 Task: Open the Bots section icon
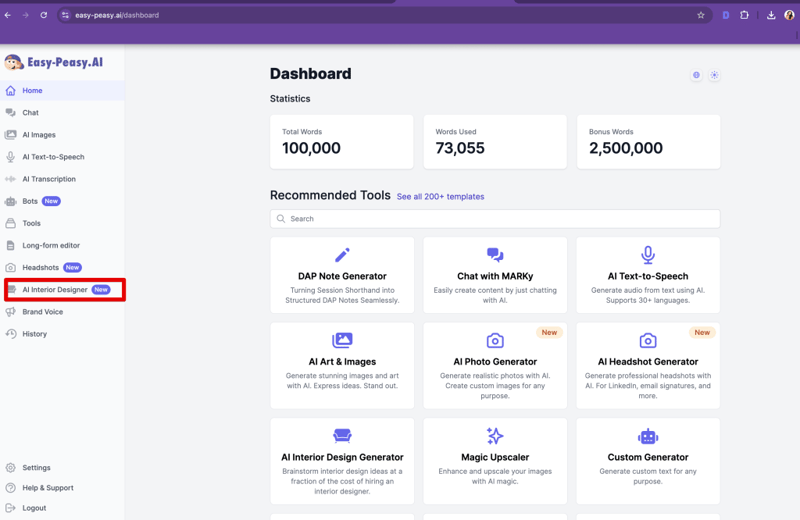11,201
